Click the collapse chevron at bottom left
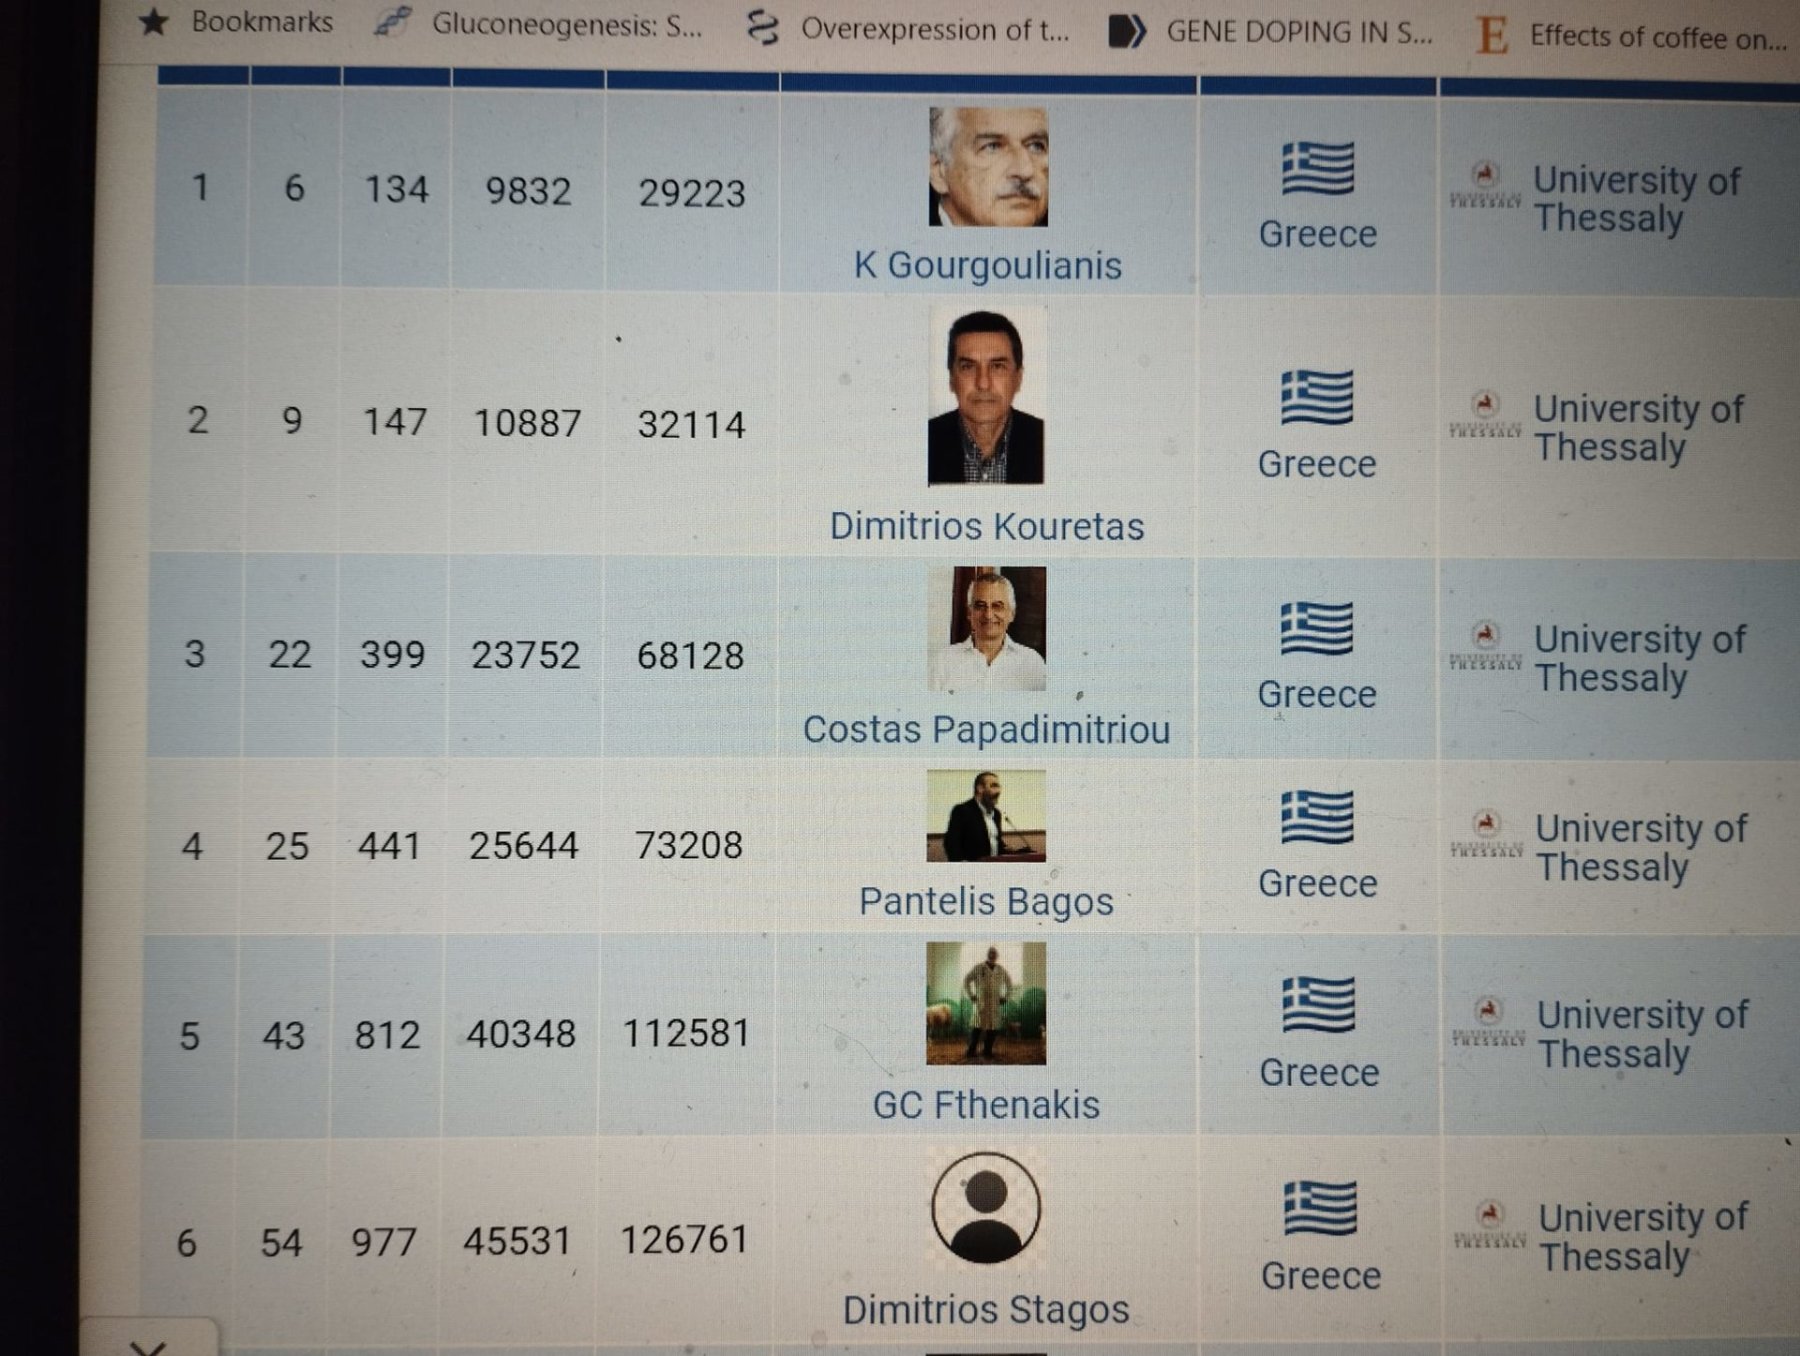 pyautogui.click(x=148, y=1346)
